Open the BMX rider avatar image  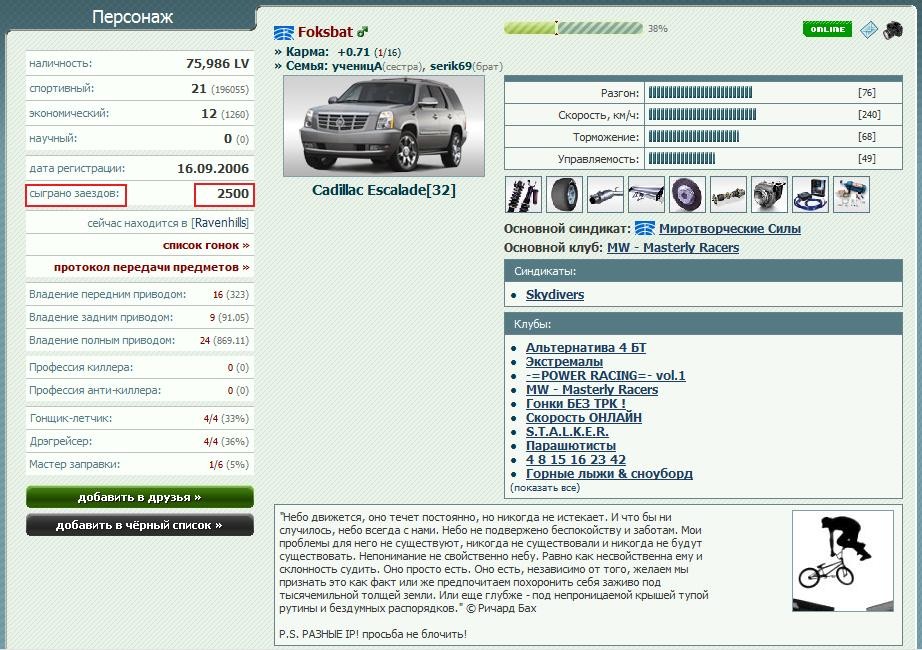[x=843, y=561]
